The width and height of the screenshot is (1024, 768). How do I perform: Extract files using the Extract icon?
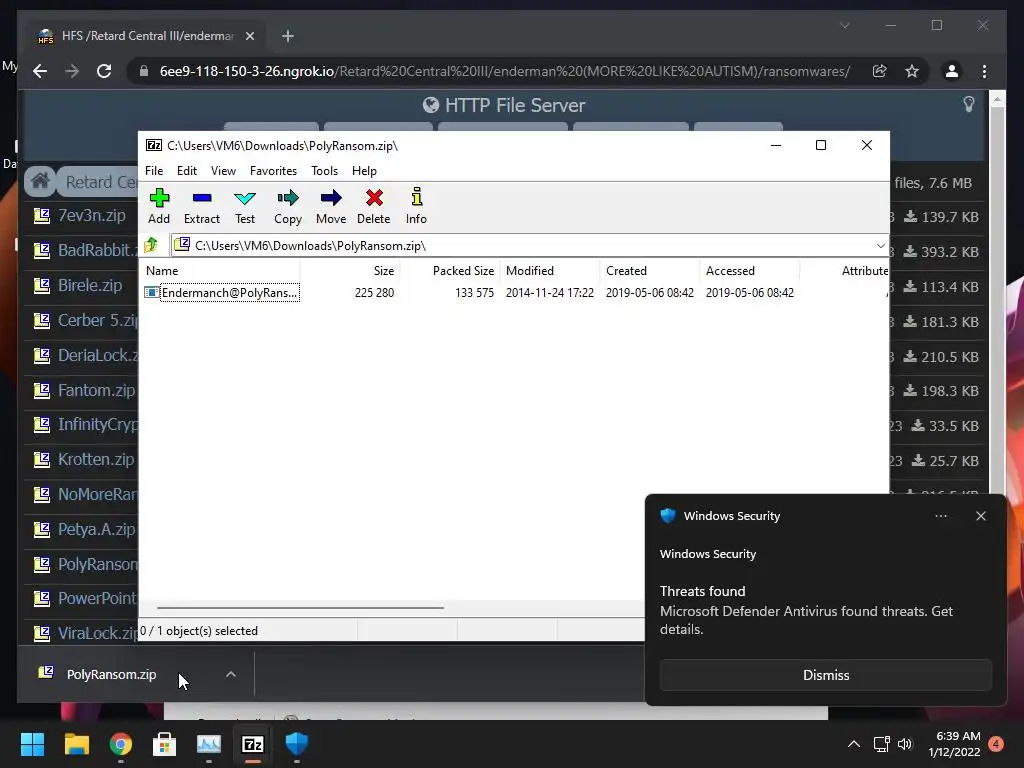202,206
